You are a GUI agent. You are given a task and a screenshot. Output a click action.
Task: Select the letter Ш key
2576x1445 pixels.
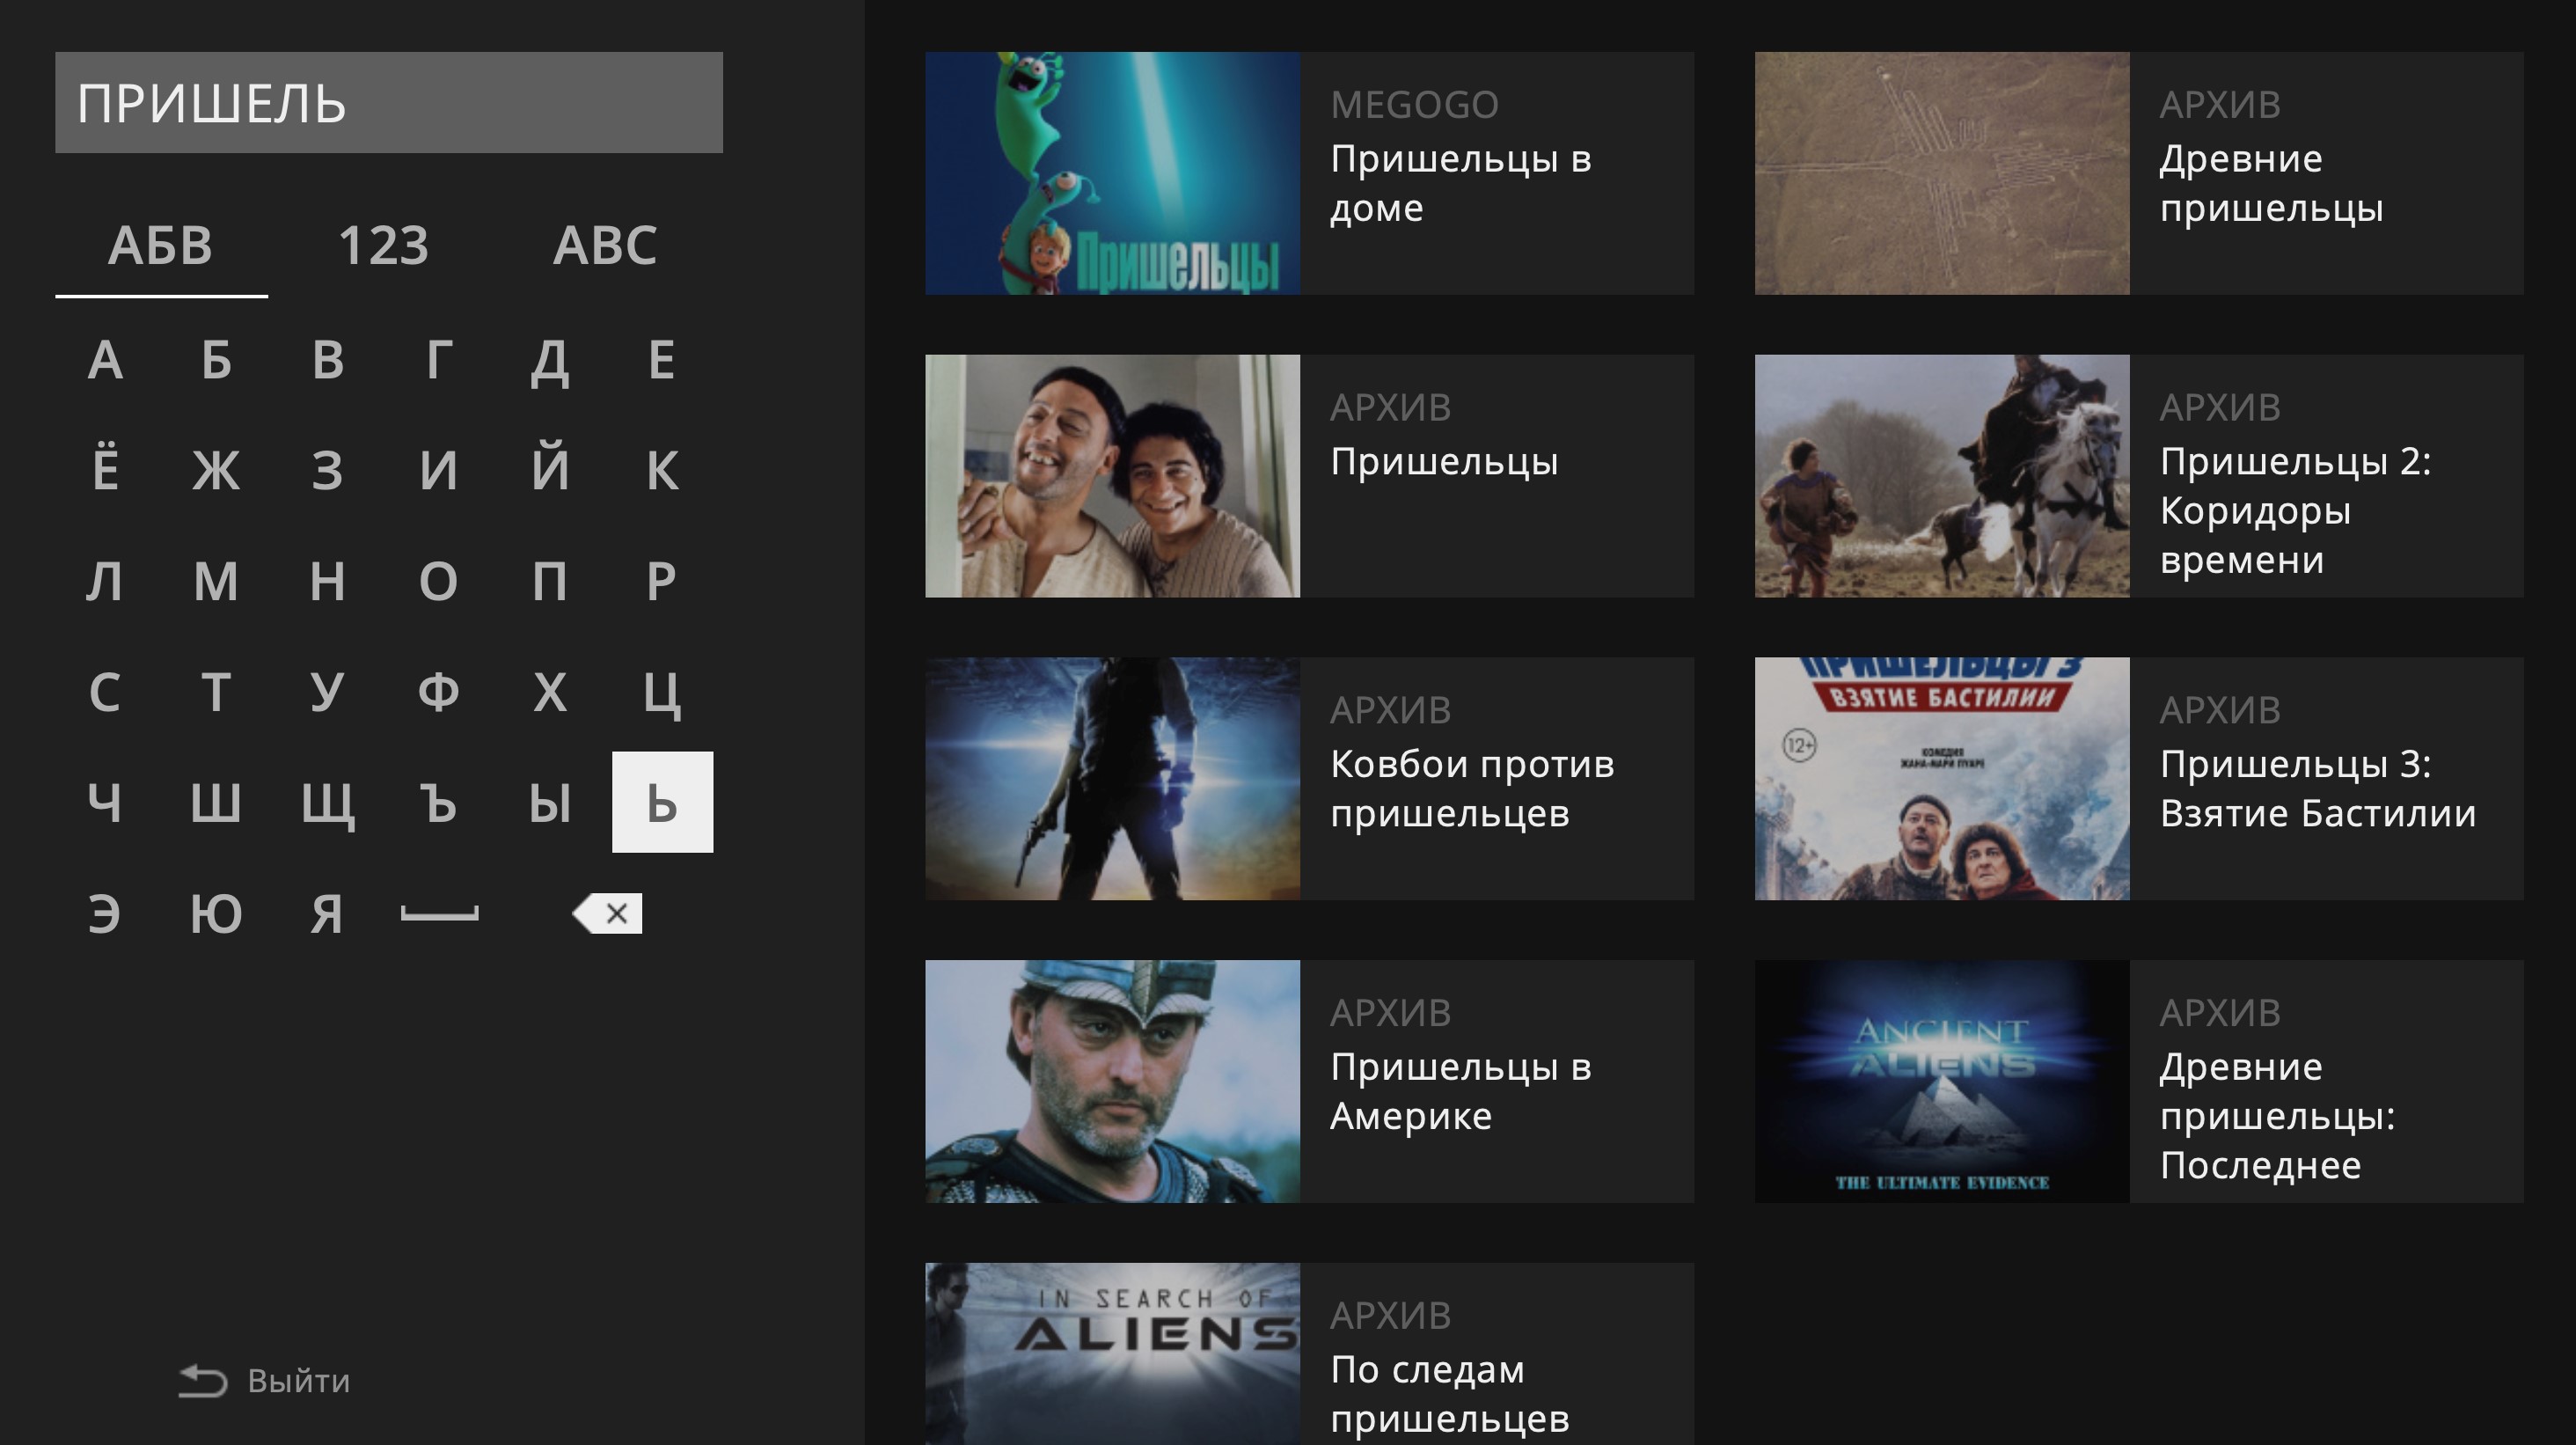click(x=216, y=802)
